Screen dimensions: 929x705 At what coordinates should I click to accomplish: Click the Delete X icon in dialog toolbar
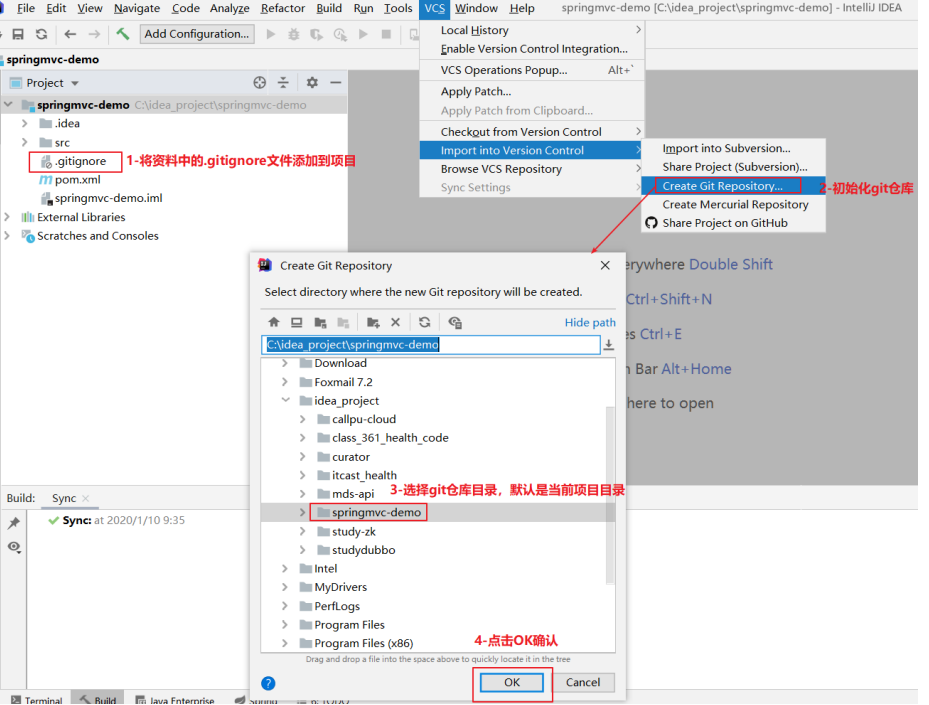(x=396, y=322)
